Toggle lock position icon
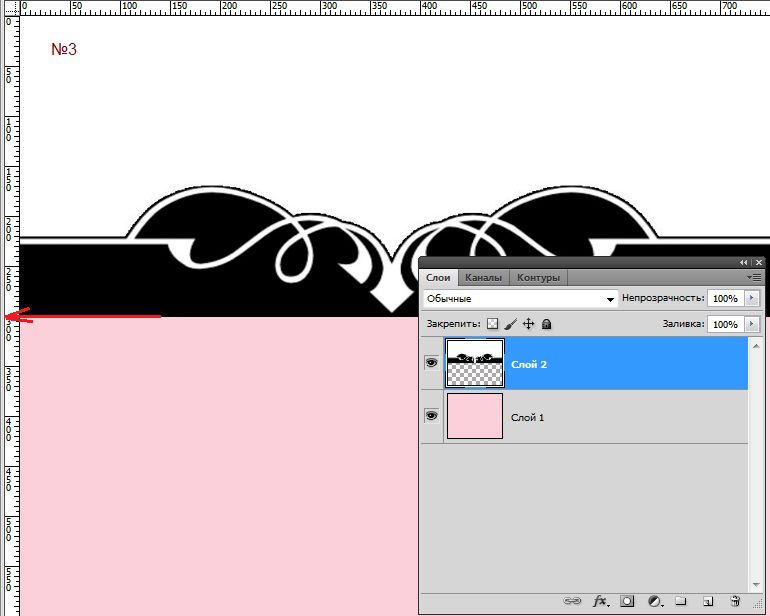 [x=528, y=324]
